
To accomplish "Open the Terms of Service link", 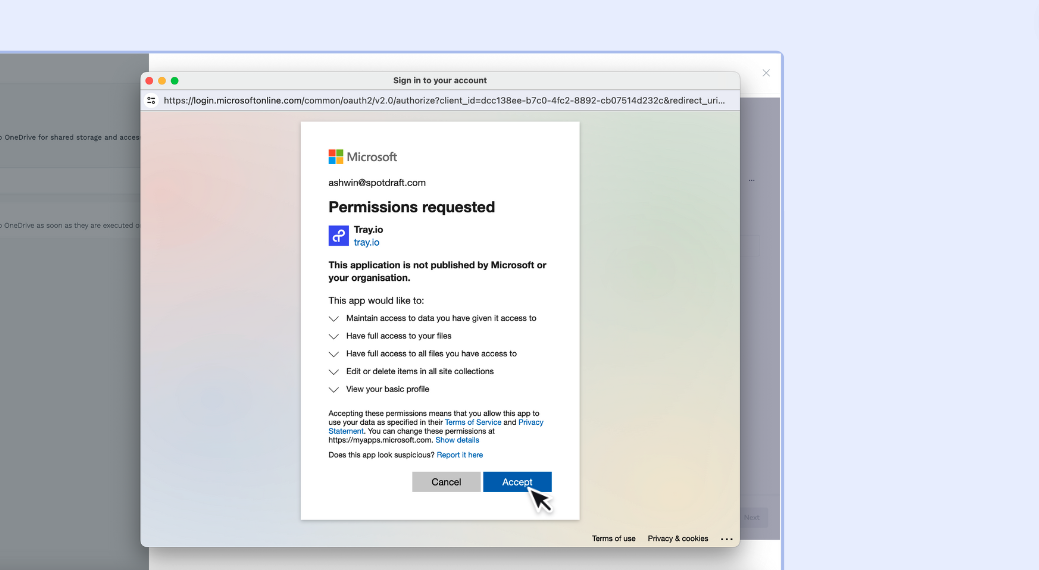I will click(473, 422).
